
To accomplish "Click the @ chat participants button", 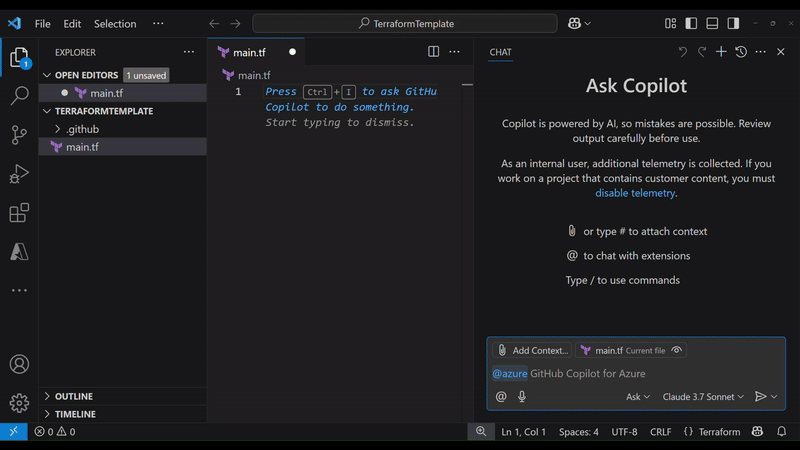I will click(501, 396).
